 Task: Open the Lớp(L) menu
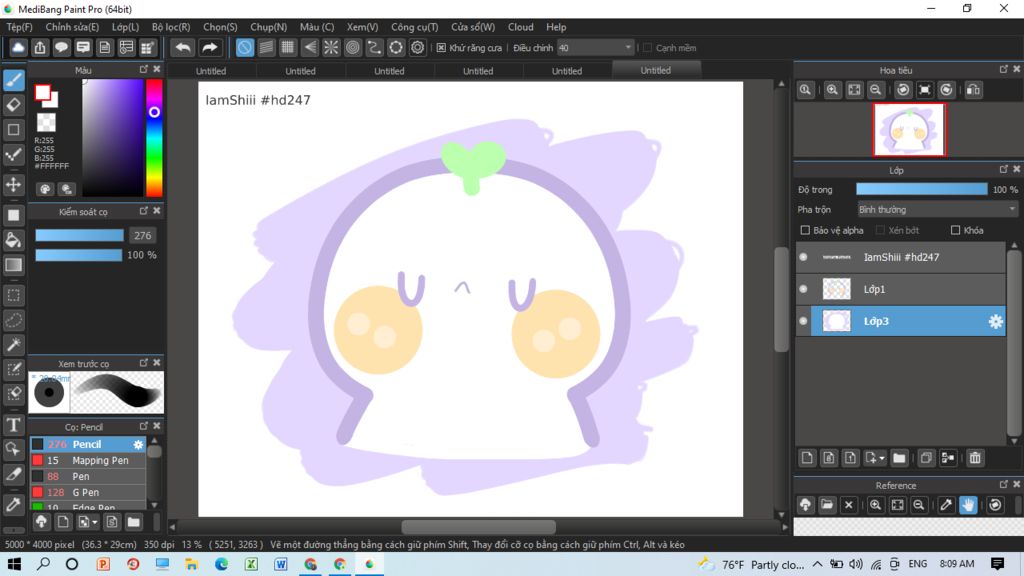(125, 27)
